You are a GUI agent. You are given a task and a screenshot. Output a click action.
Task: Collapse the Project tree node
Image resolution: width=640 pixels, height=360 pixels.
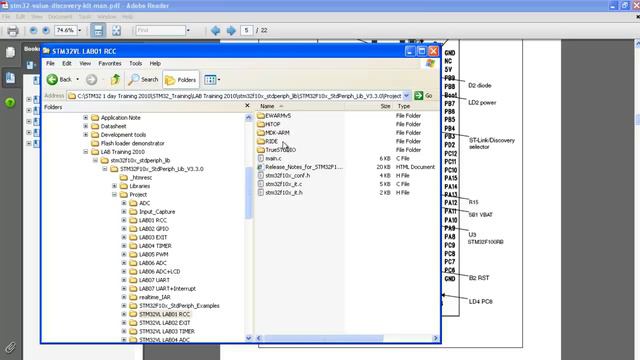(115, 195)
